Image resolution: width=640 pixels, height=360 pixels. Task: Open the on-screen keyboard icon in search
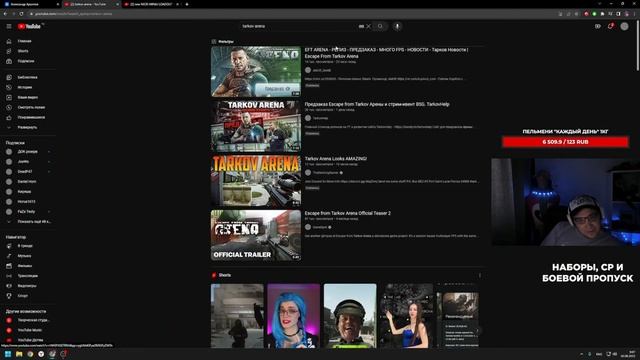361,26
